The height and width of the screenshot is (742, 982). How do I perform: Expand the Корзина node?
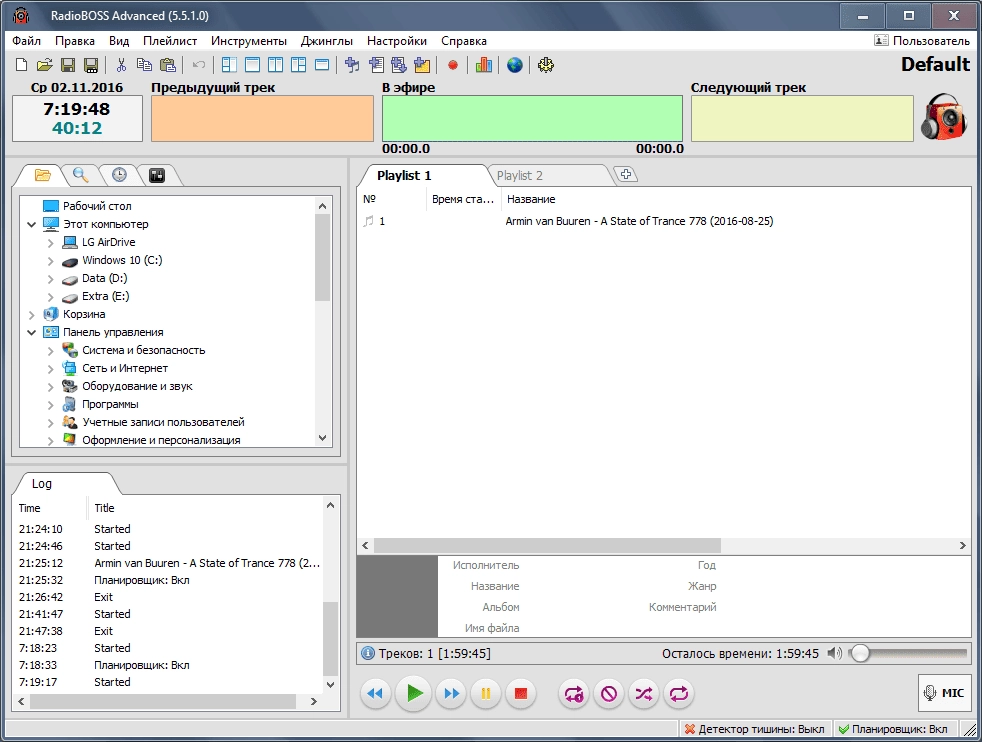point(31,314)
